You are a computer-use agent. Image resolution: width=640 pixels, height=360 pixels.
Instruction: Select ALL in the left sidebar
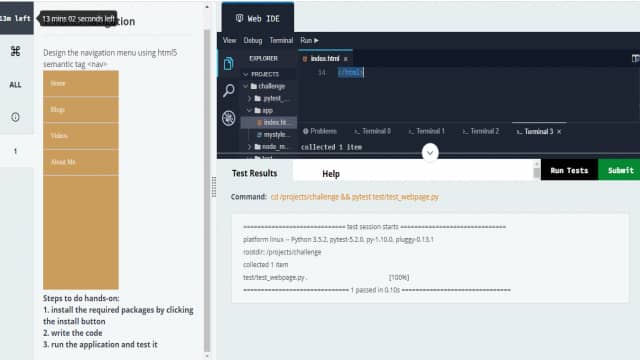(x=15, y=84)
